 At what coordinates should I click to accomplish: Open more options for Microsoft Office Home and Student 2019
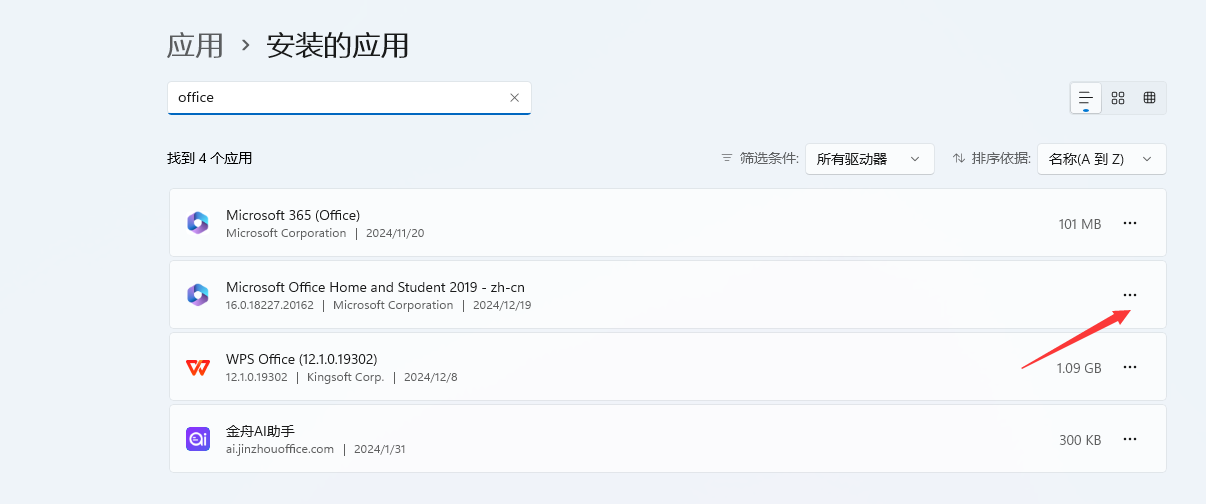pyautogui.click(x=1130, y=295)
